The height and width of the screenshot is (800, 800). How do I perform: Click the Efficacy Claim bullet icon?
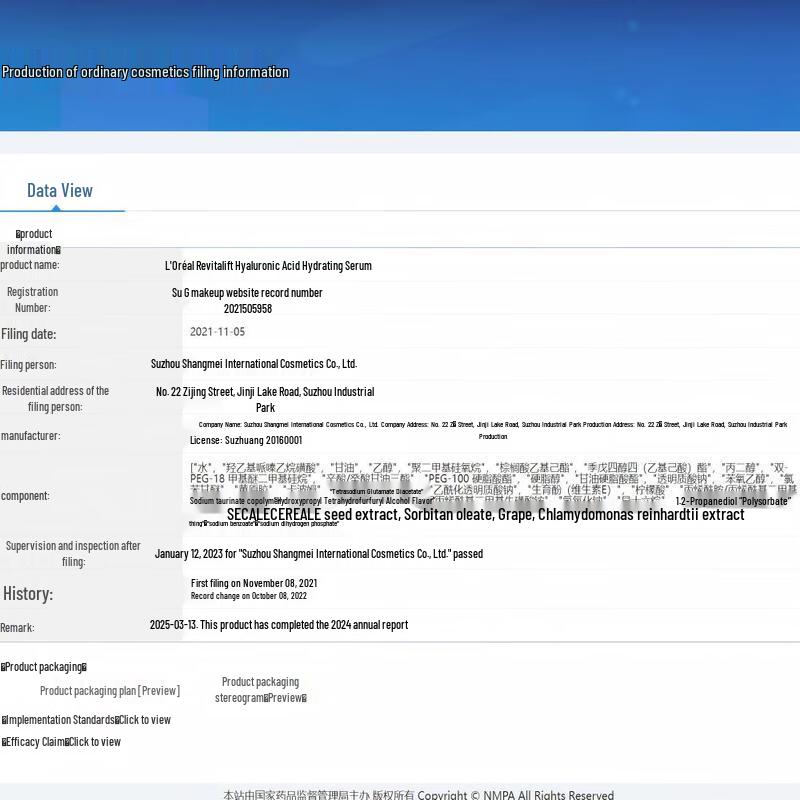pyautogui.click(x=4, y=742)
